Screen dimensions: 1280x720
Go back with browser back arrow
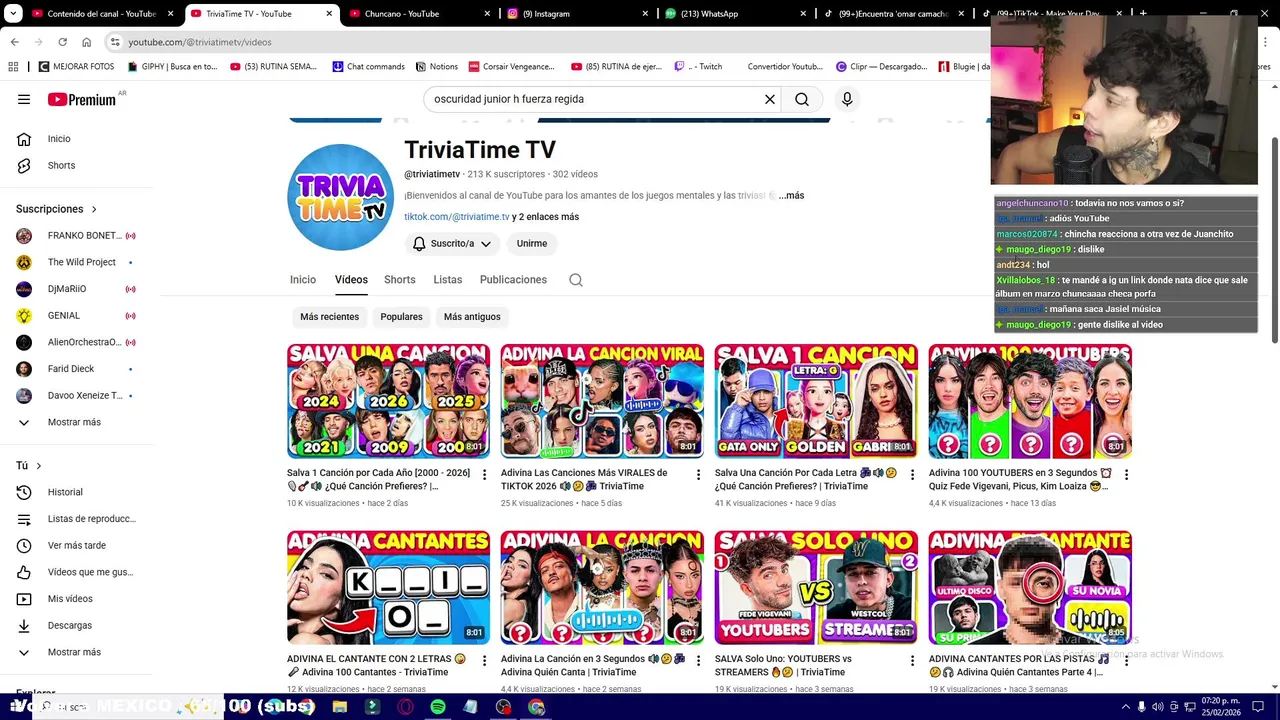point(14,42)
